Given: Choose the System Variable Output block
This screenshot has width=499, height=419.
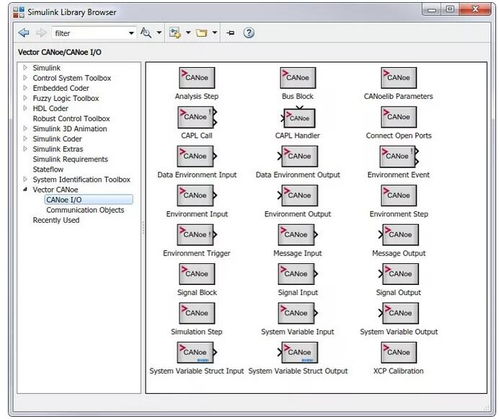Looking at the screenshot, I should (399, 313).
